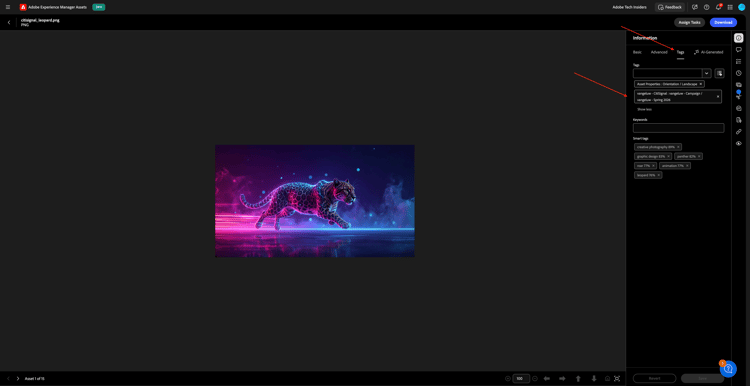Open the Comments panel icon
The image size is (750, 386).
coord(739,50)
